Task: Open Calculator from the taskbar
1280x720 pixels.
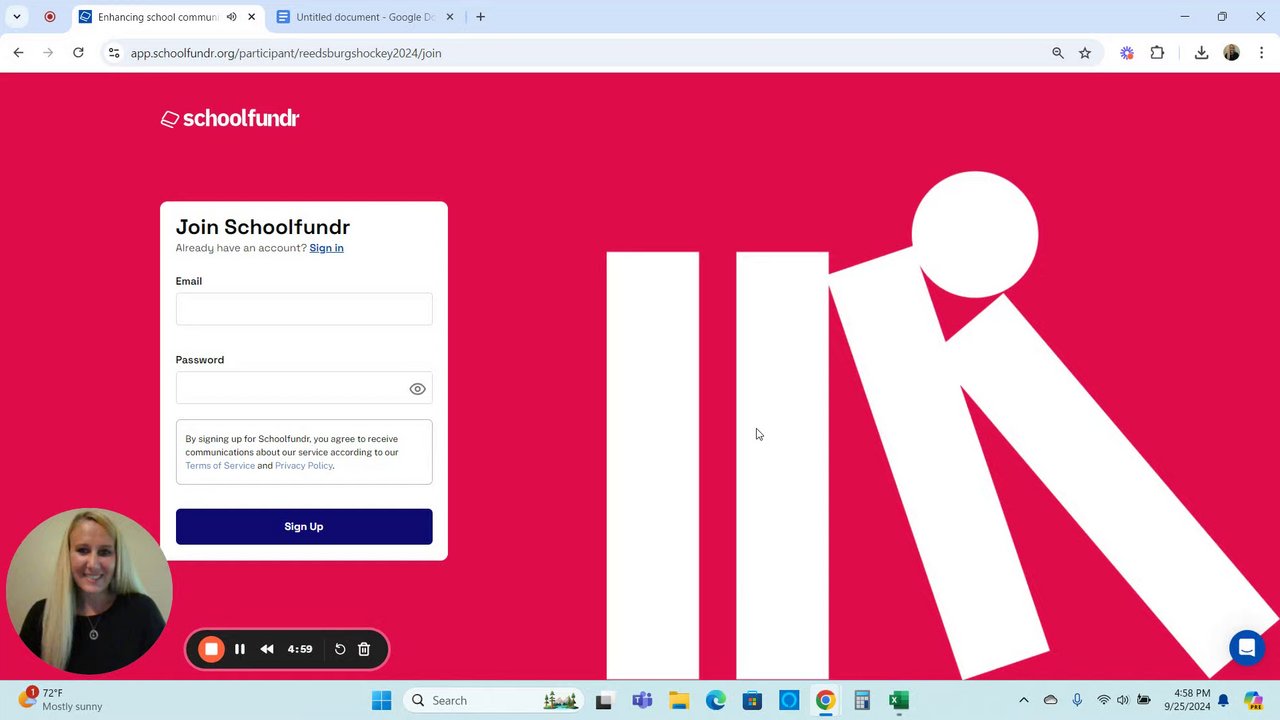Action: [x=862, y=701]
